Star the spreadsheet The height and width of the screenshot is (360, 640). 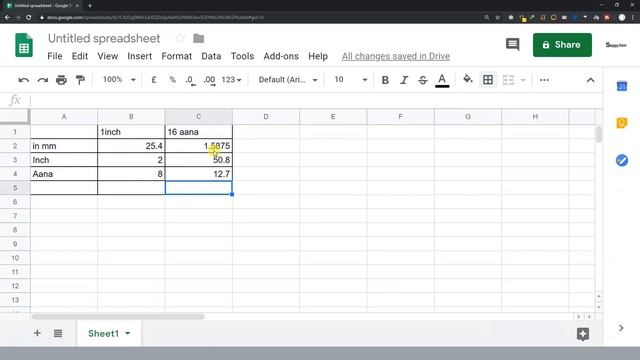(180, 38)
